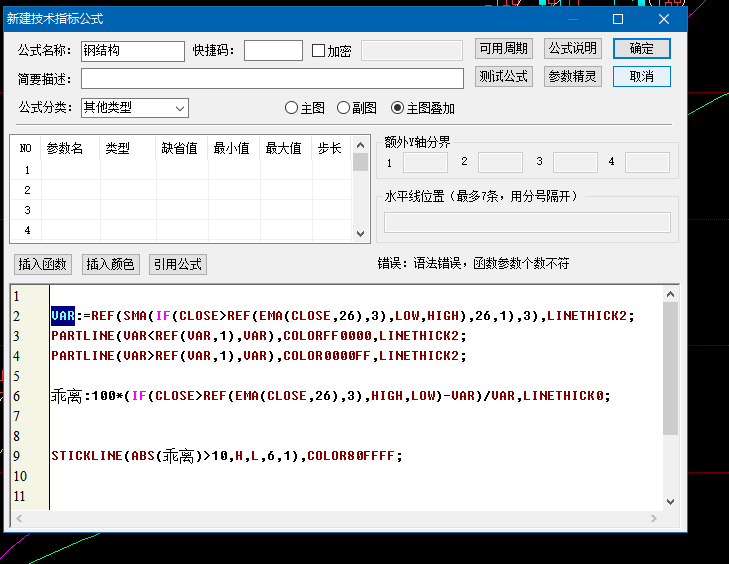Maximize the 新建技术指标公式 dialog window
The width and height of the screenshot is (729, 564).
tap(618, 19)
